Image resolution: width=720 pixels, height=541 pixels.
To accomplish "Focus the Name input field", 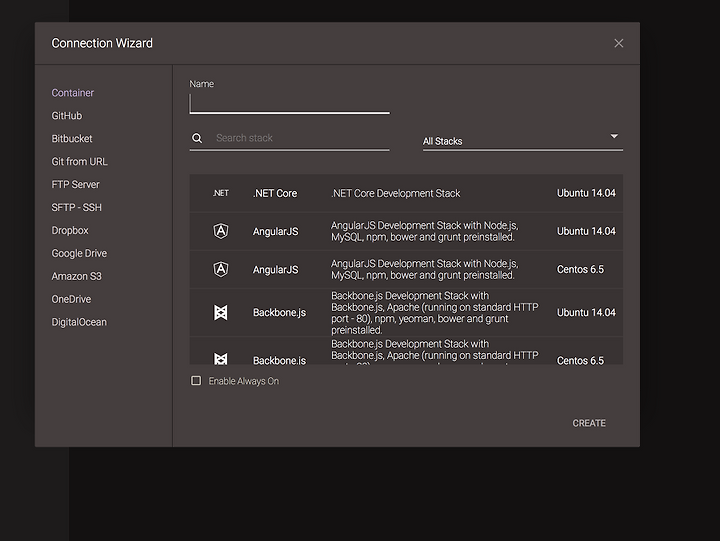I will click(x=289, y=104).
